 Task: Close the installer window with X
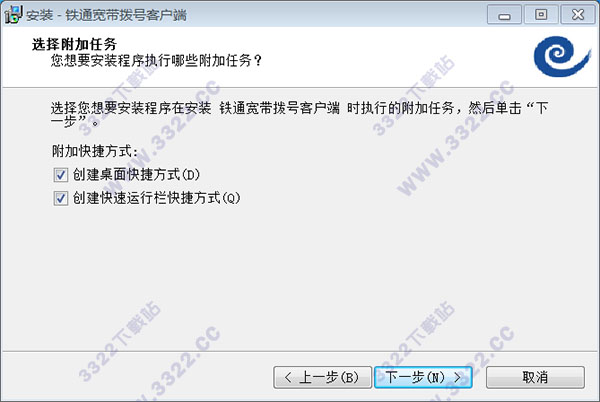tap(578, 15)
